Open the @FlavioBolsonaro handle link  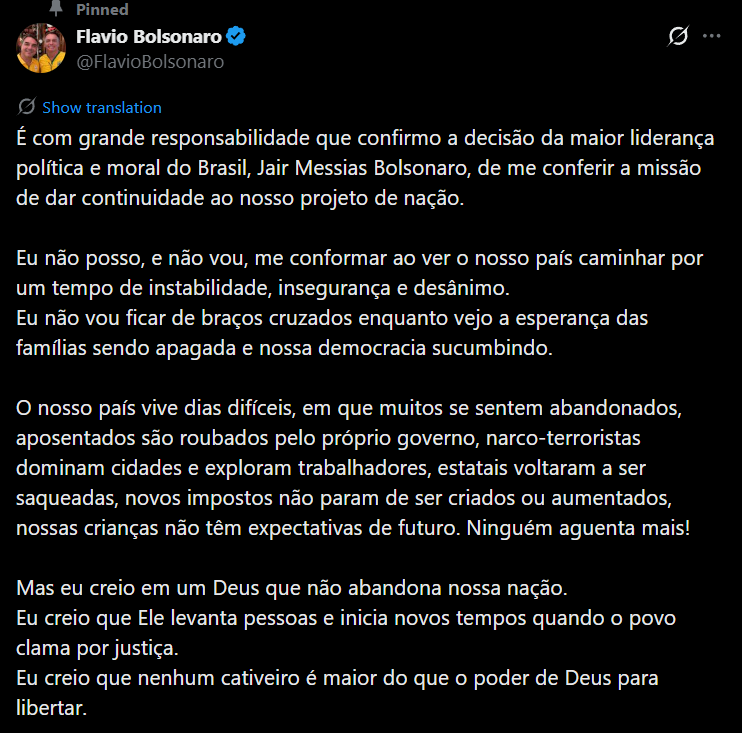point(150,61)
